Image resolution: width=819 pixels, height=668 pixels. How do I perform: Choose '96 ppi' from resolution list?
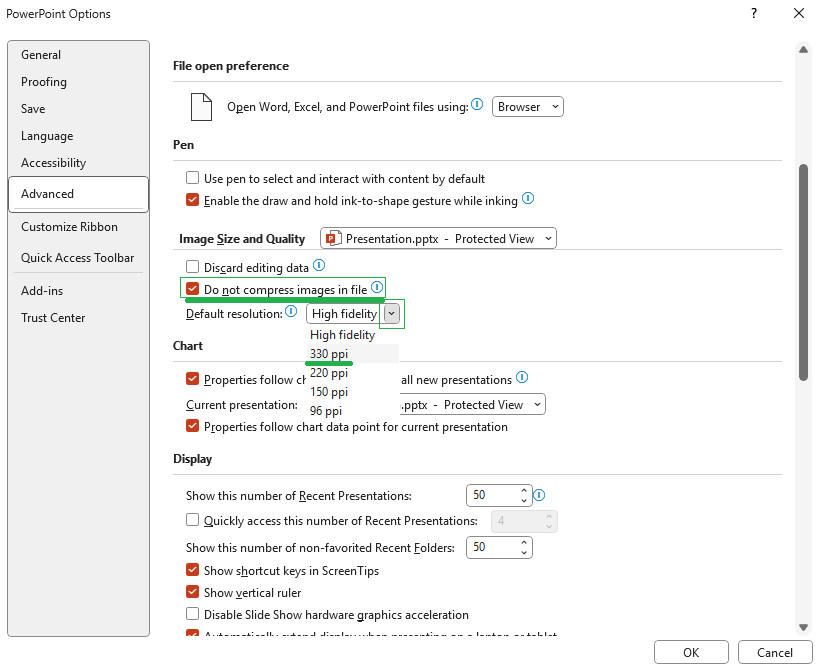point(352,411)
